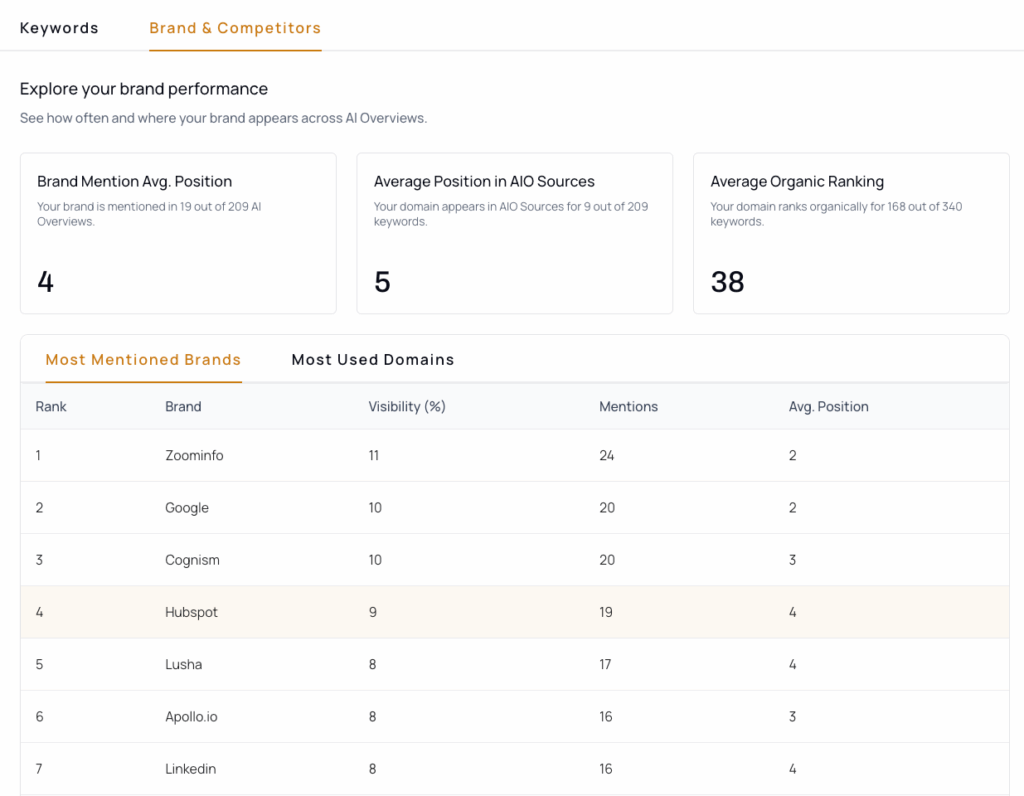This screenshot has height=796, width=1024.
Task: Click Lusha's mentions value 17
Action: click(605, 664)
